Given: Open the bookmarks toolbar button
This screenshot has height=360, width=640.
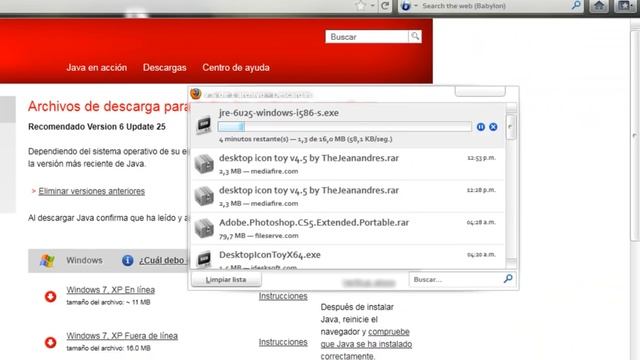Looking at the screenshot, I should tap(624, 5).
